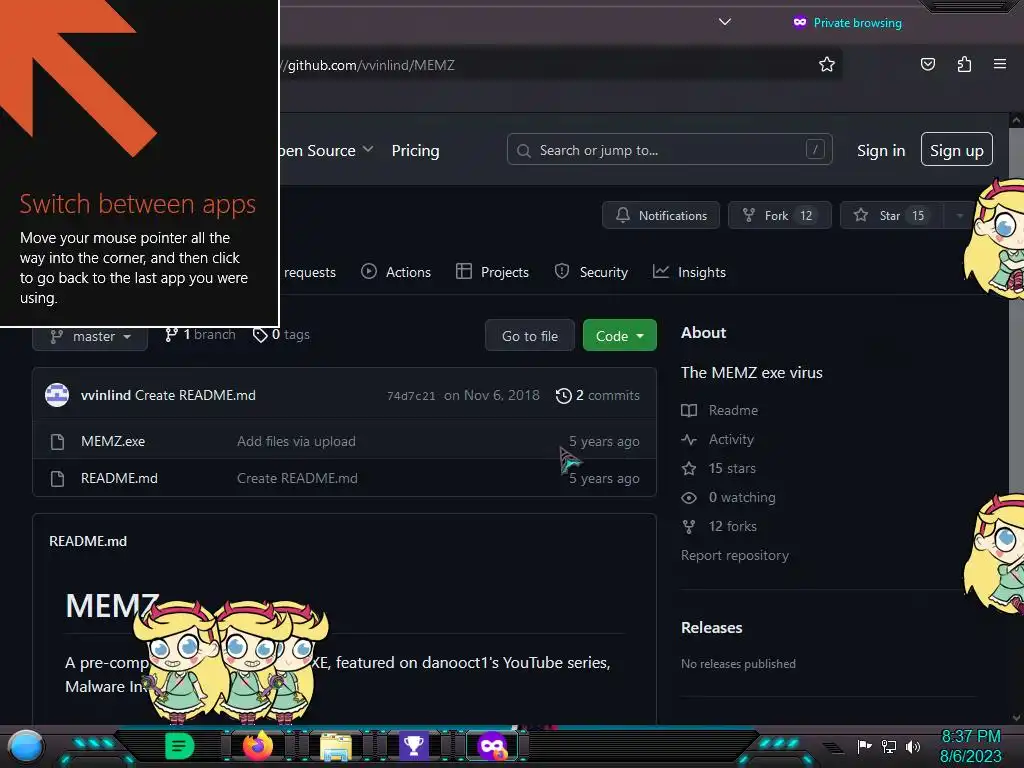
Task: Open the green notes app in taskbar
Action: click(180, 746)
